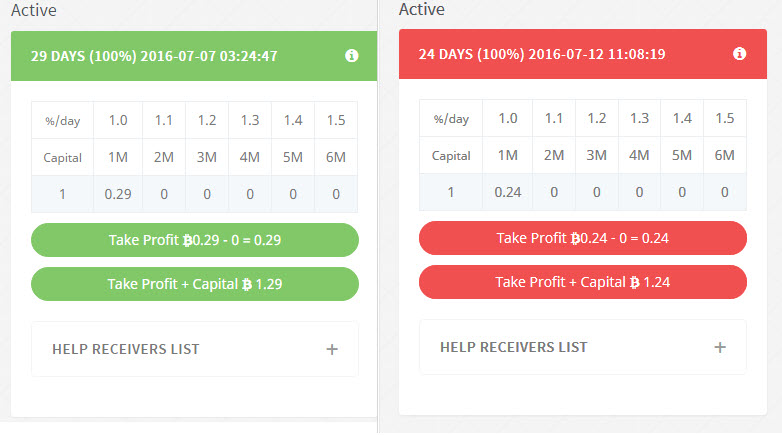Click the plus icon in the red card's receivers list

719,347
